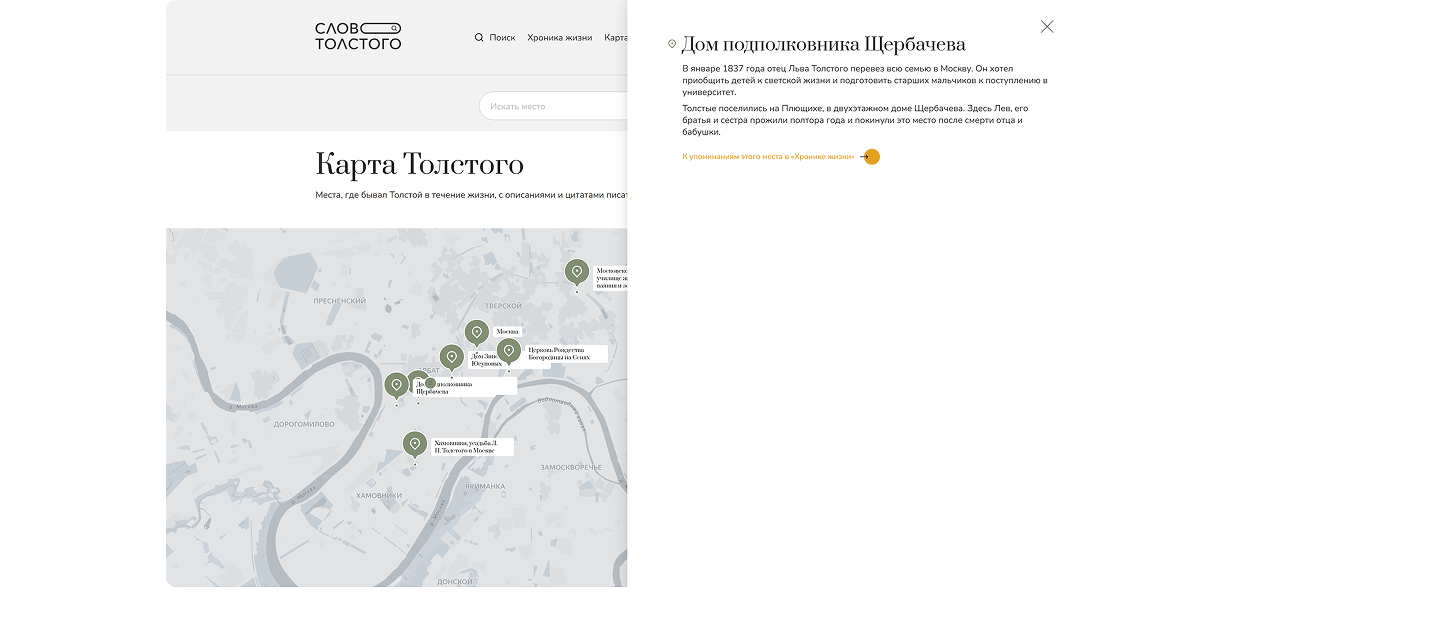Select the leftmost green pin near Арбат
Screen dimensions: 1440x637
[x=396, y=384]
